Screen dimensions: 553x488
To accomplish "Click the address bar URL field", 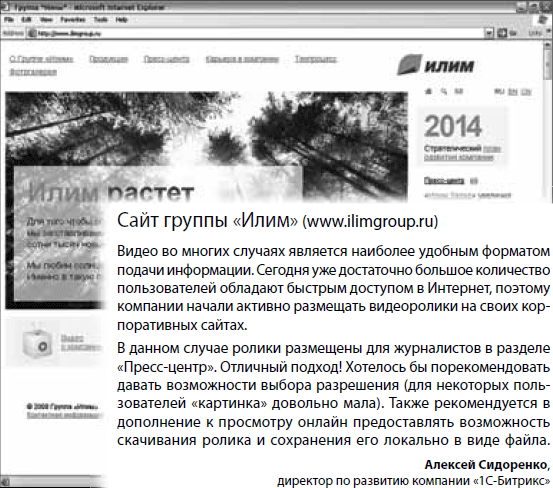I will pyautogui.click(x=259, y=33).
